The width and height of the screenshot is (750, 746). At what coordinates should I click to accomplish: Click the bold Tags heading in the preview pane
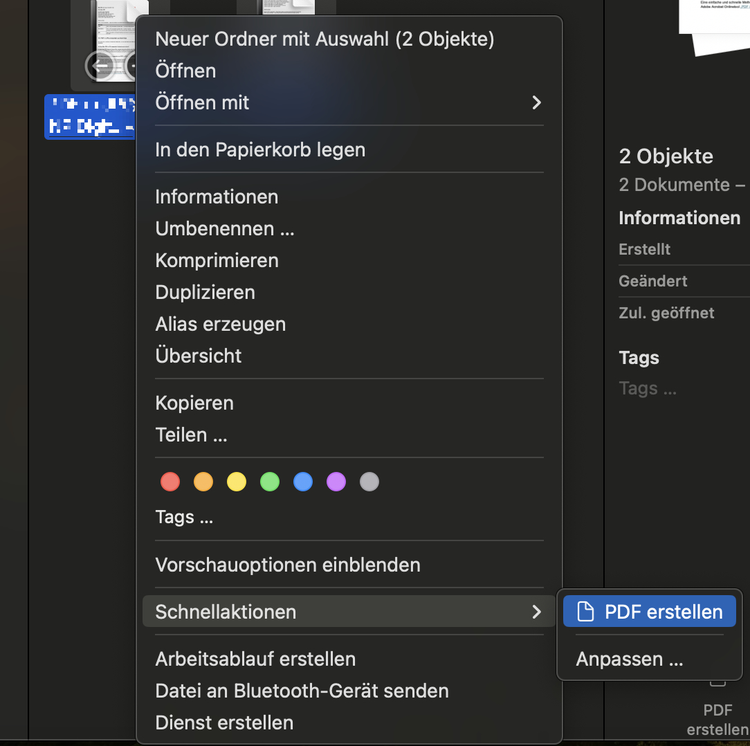pos(639,358)
